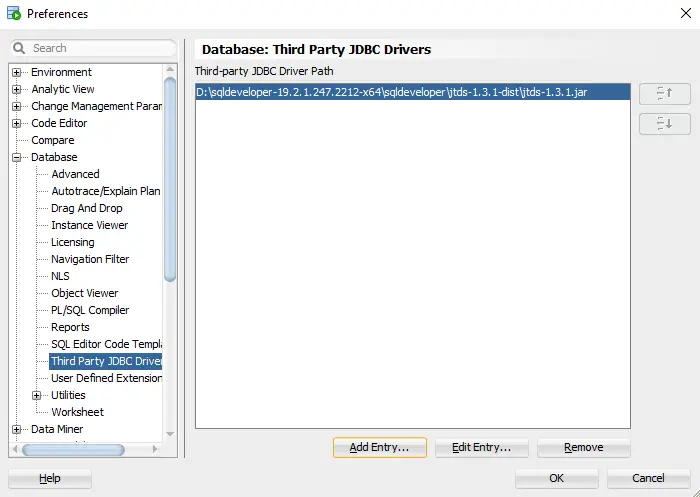Open NLS settings

click(60, 276)
